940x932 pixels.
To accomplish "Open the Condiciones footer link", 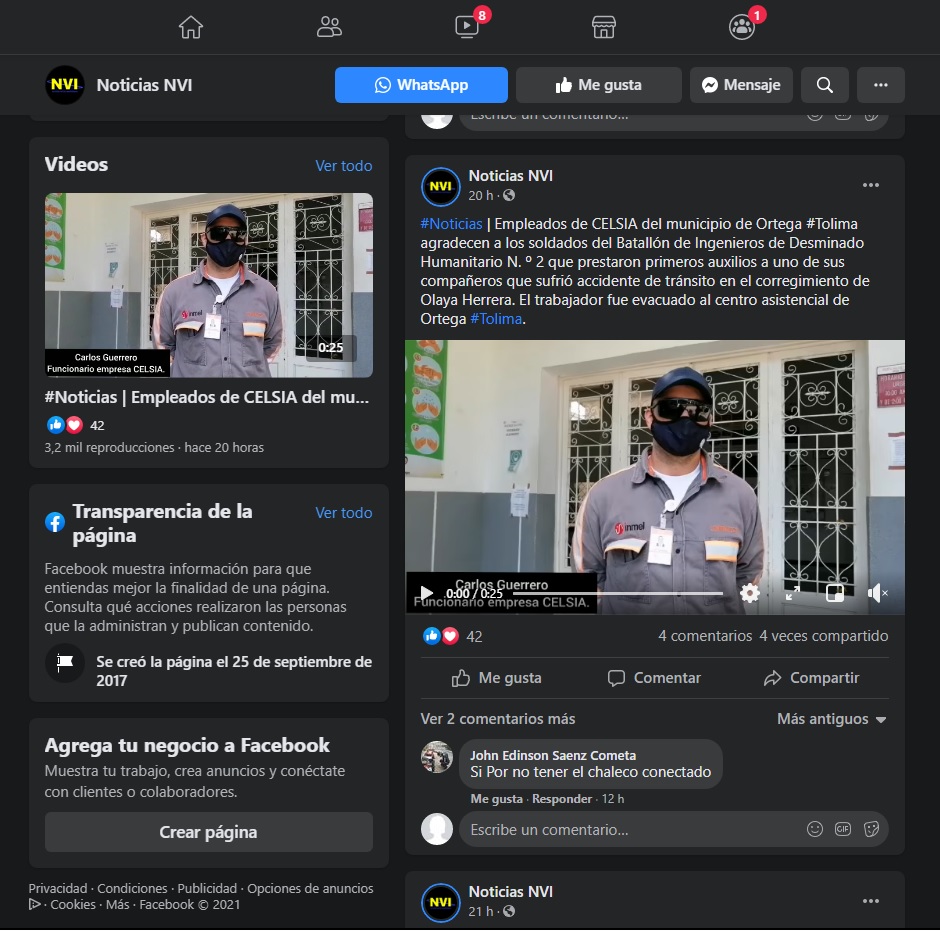I will [132, 888].
